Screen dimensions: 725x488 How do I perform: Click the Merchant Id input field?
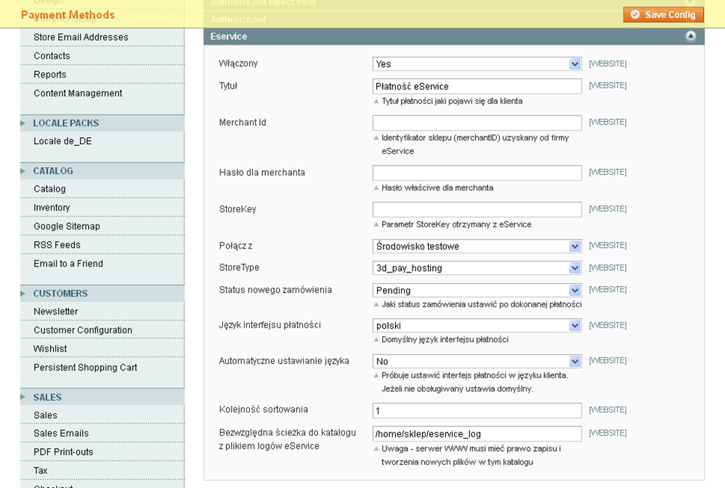(477, 123)
